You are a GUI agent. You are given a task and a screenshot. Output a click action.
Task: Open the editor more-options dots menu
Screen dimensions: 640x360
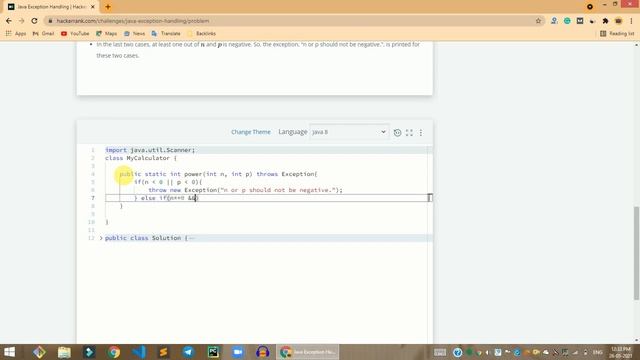(x=421, y=132)
